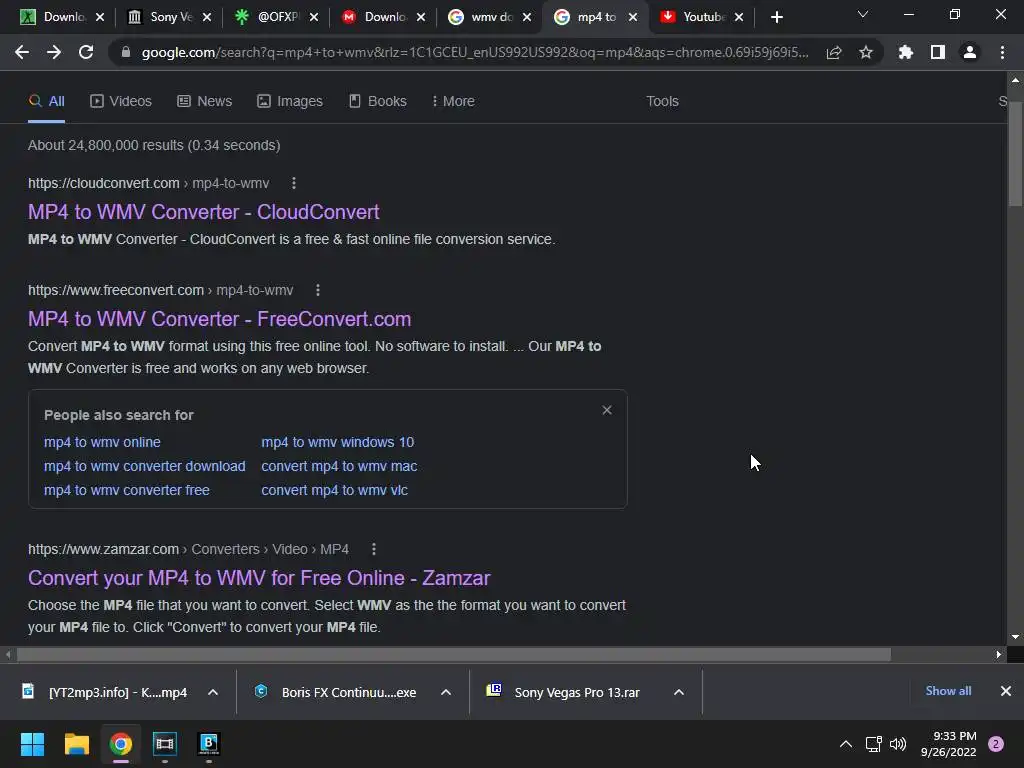Switch to the wmv do tab

click(492, 17)
